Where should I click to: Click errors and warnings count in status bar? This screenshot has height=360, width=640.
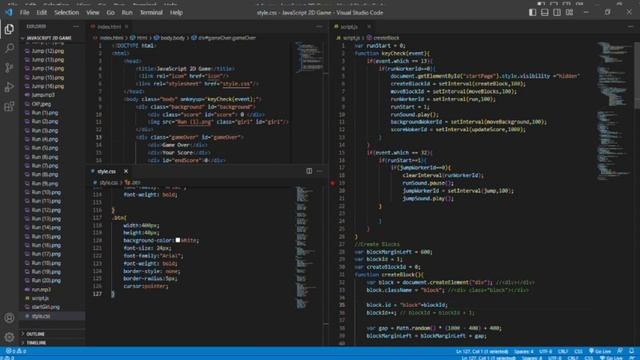[x=16, y=351]
